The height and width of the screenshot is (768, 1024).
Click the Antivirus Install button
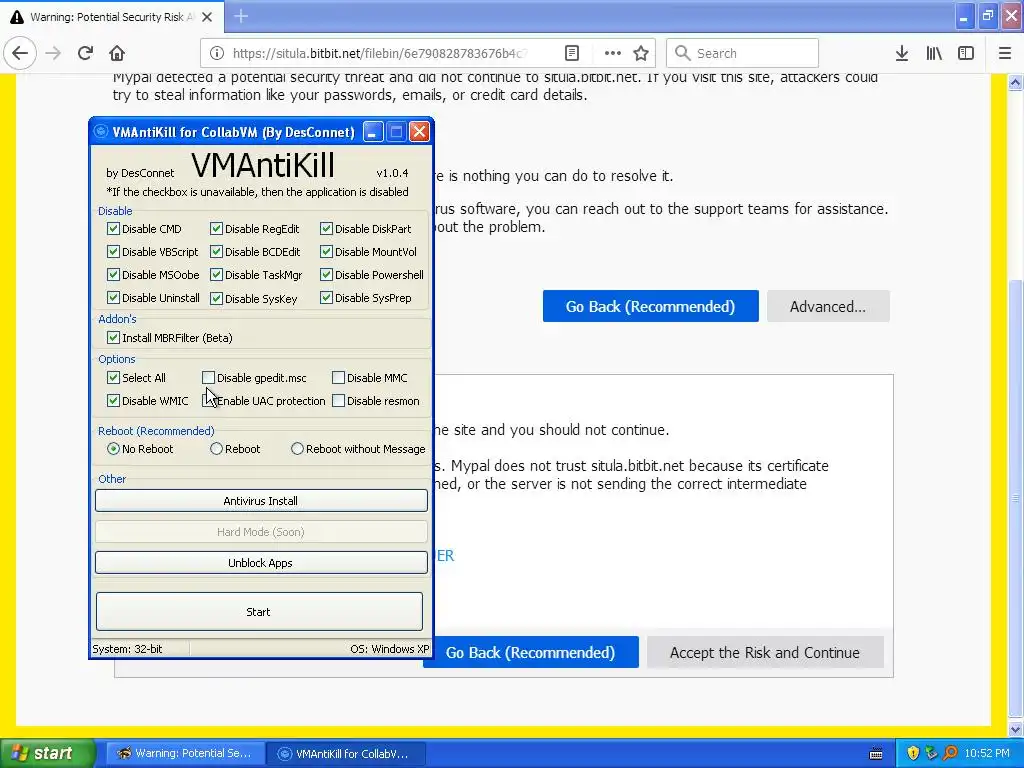click(261, 501)
